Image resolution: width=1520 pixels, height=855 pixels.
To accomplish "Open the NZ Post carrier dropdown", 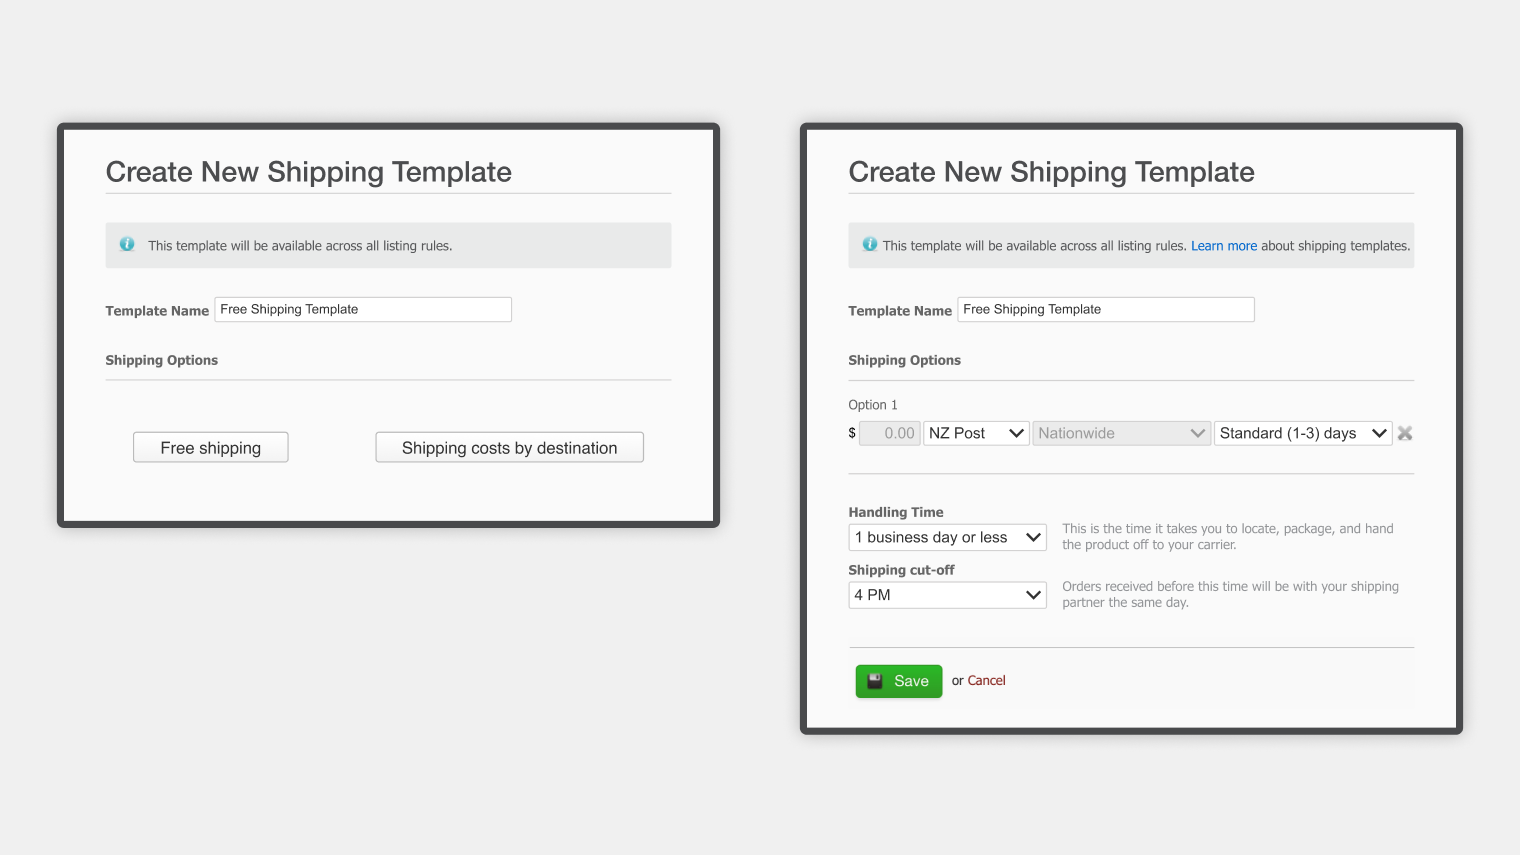I will pos(976,433).
